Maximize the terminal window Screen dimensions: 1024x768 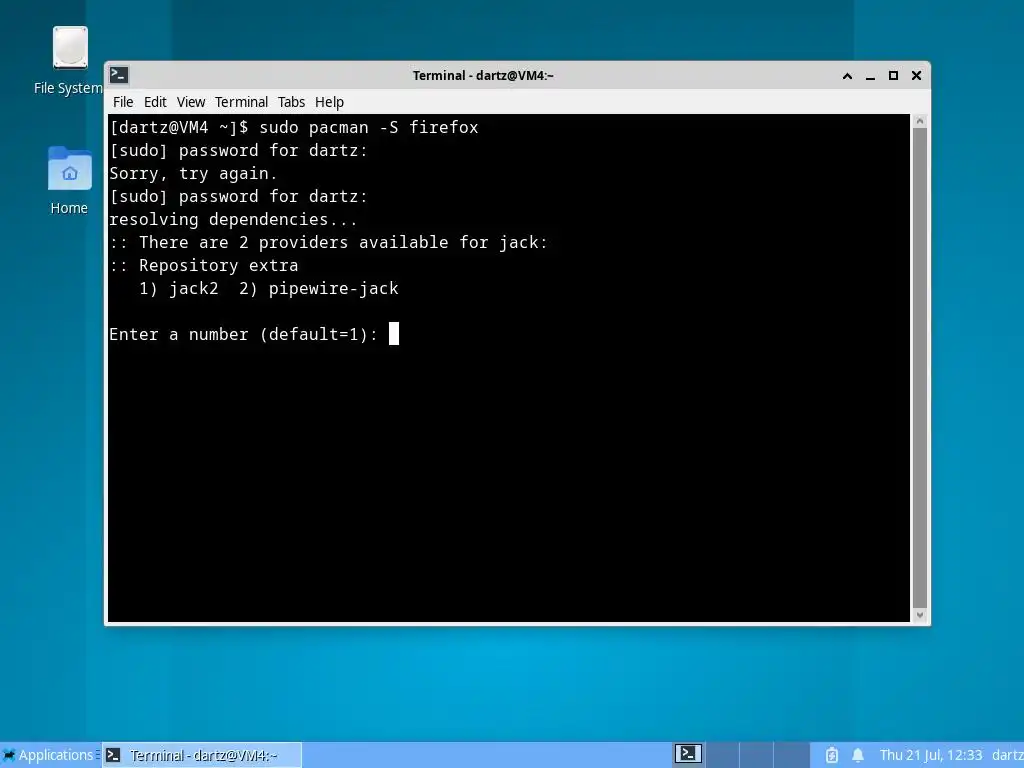click(x=893, y=76)
